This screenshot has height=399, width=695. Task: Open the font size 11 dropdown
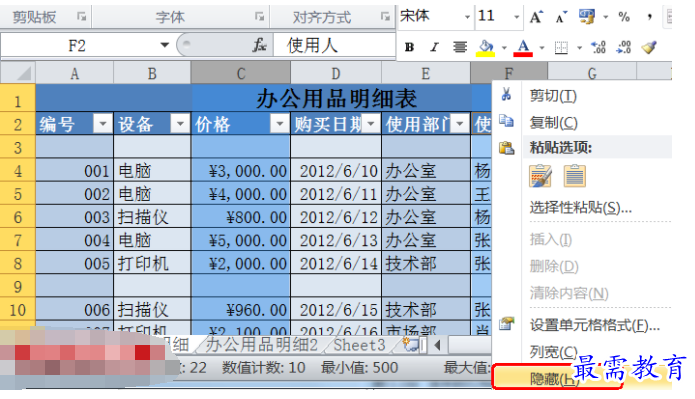click(x=516, y=17)
